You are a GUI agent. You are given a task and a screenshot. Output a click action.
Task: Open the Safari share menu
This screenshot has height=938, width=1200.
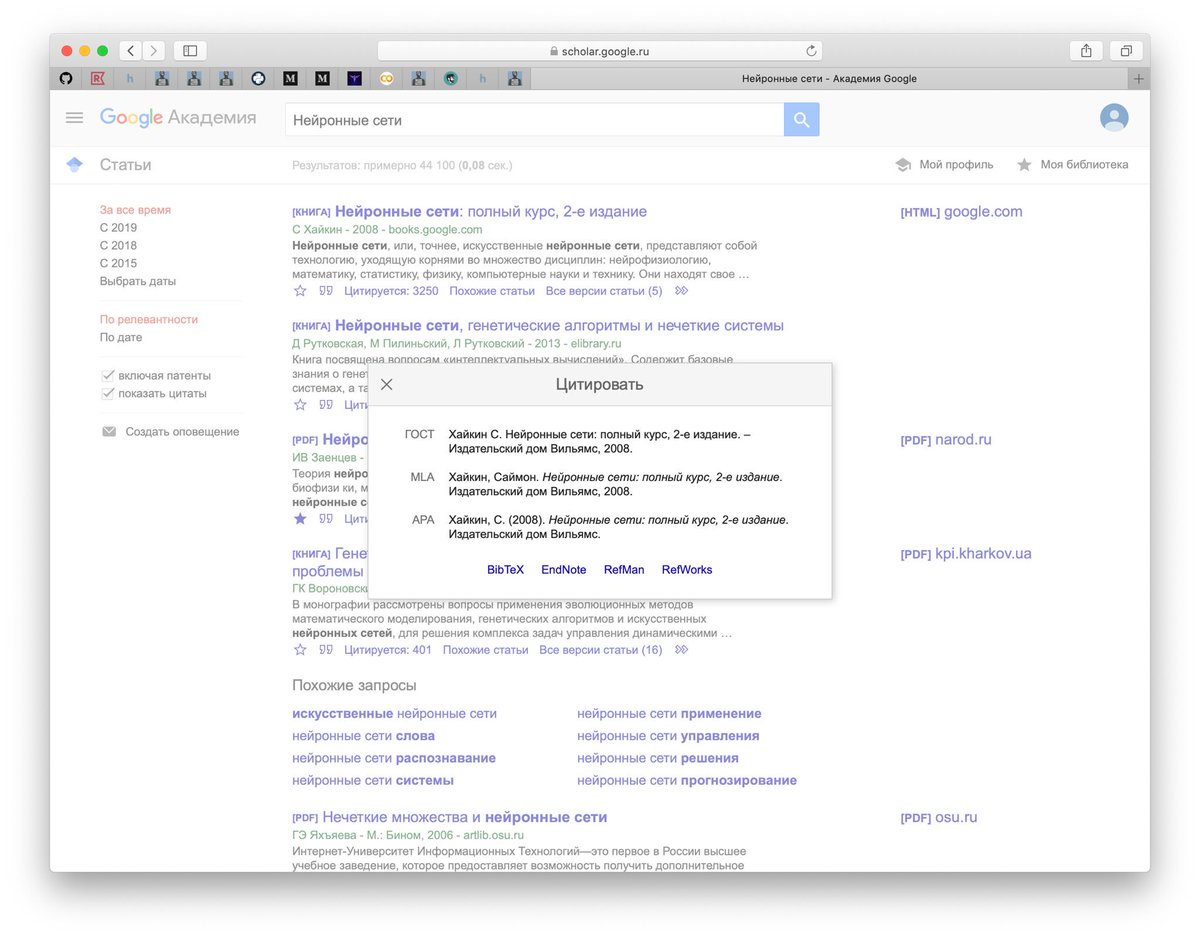tap(1086, 50)
